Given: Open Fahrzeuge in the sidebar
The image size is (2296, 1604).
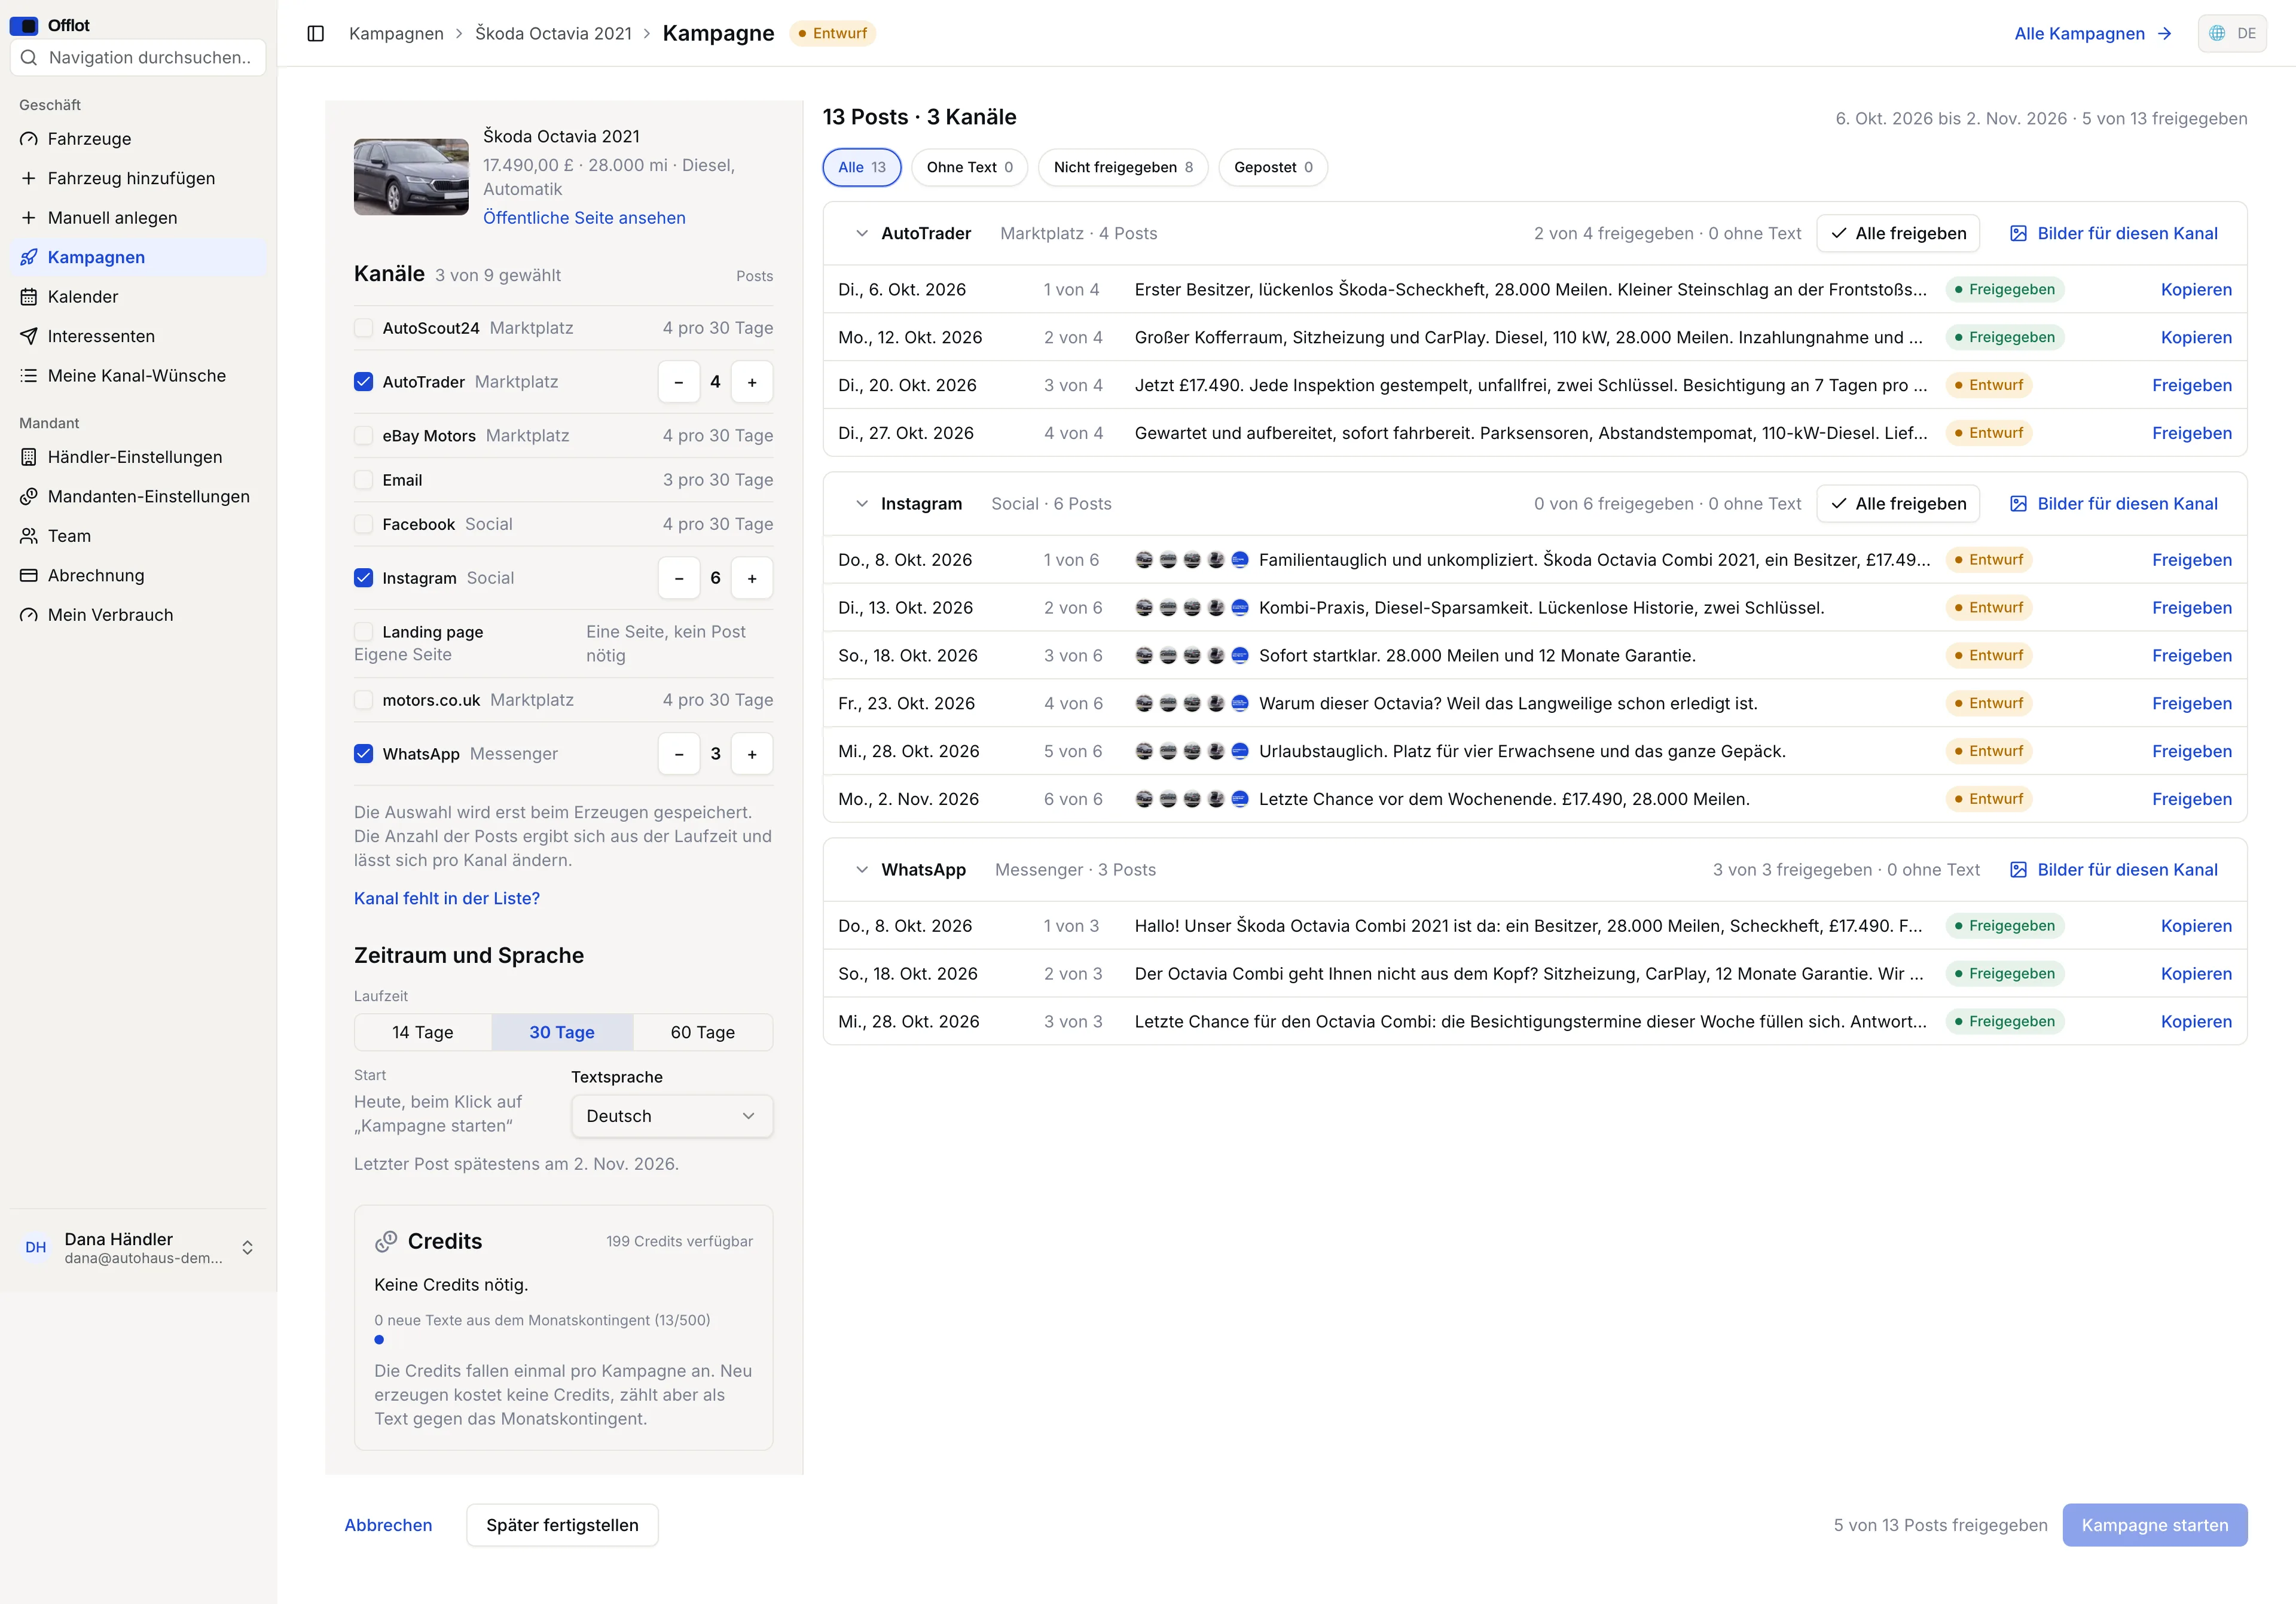Looking at the screenshot, I should coord(138,139).
